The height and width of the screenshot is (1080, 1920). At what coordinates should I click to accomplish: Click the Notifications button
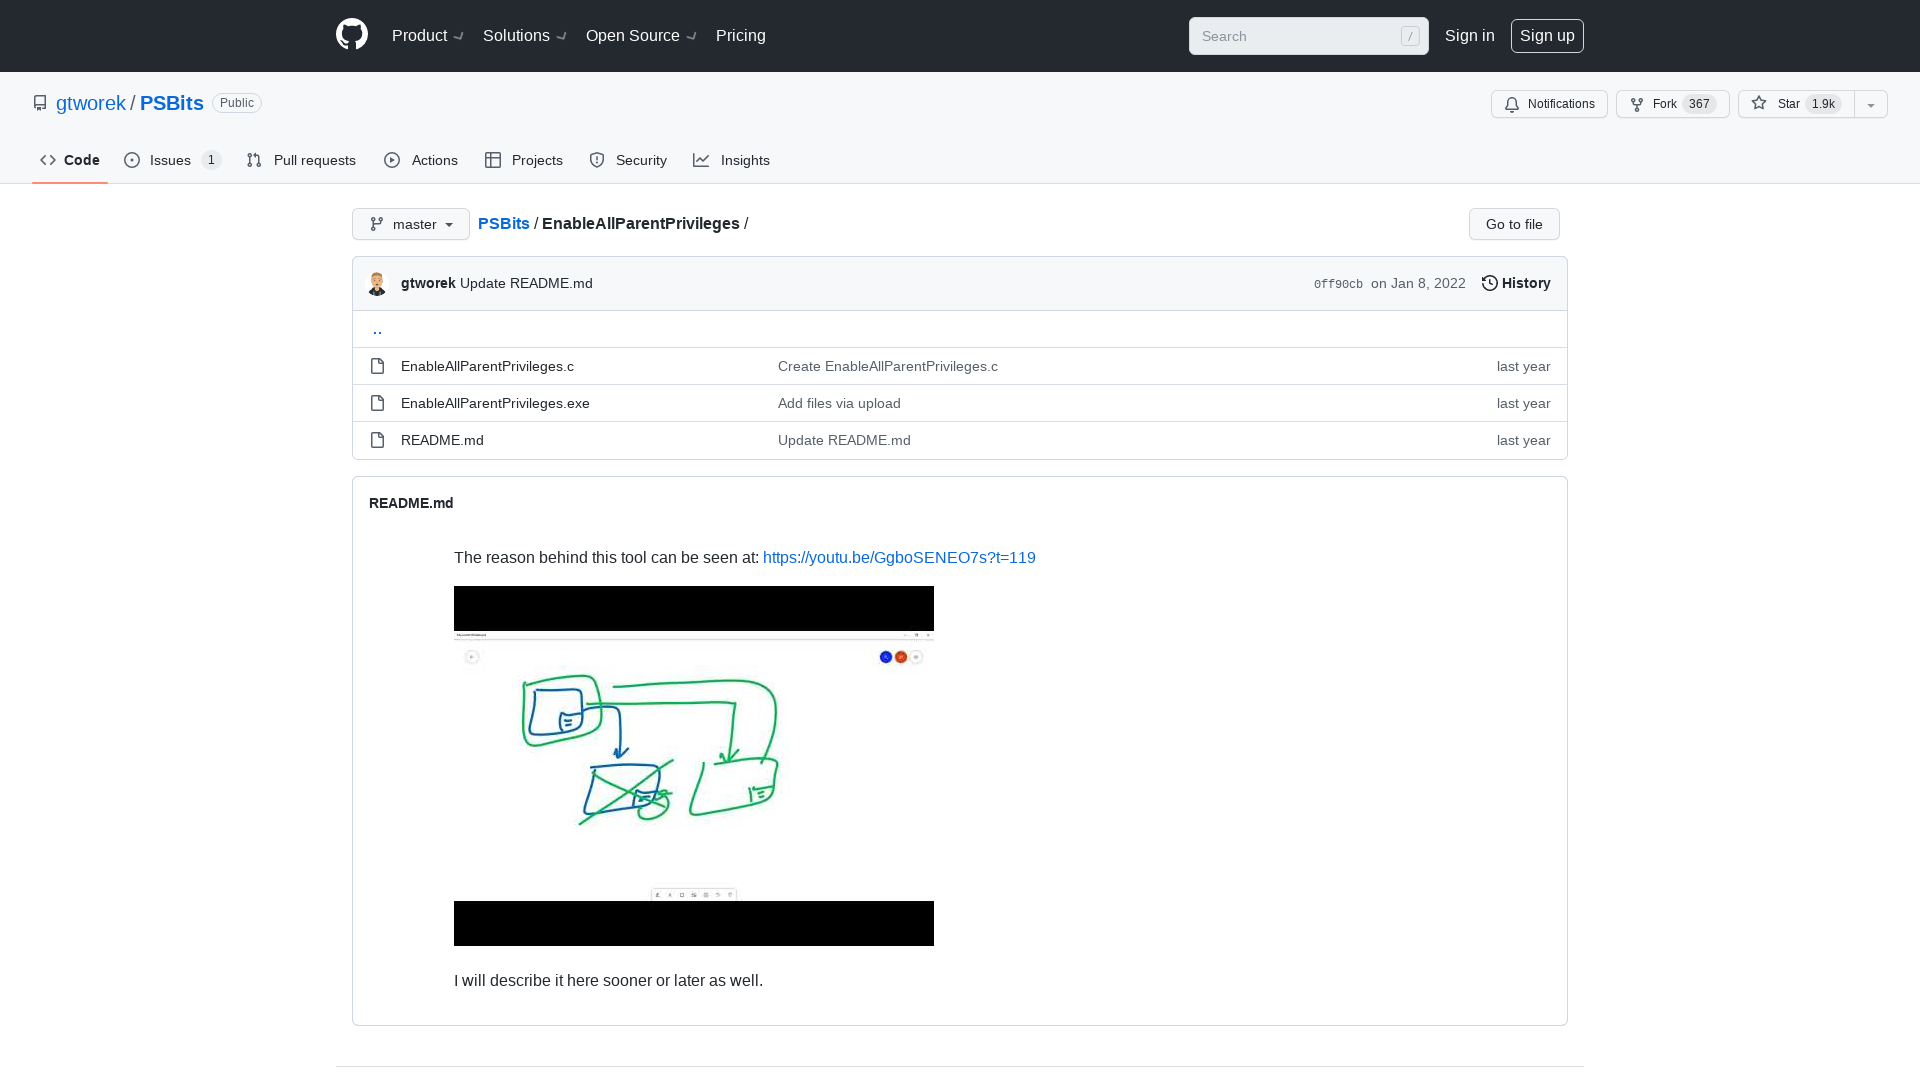tap(1549, 104)
